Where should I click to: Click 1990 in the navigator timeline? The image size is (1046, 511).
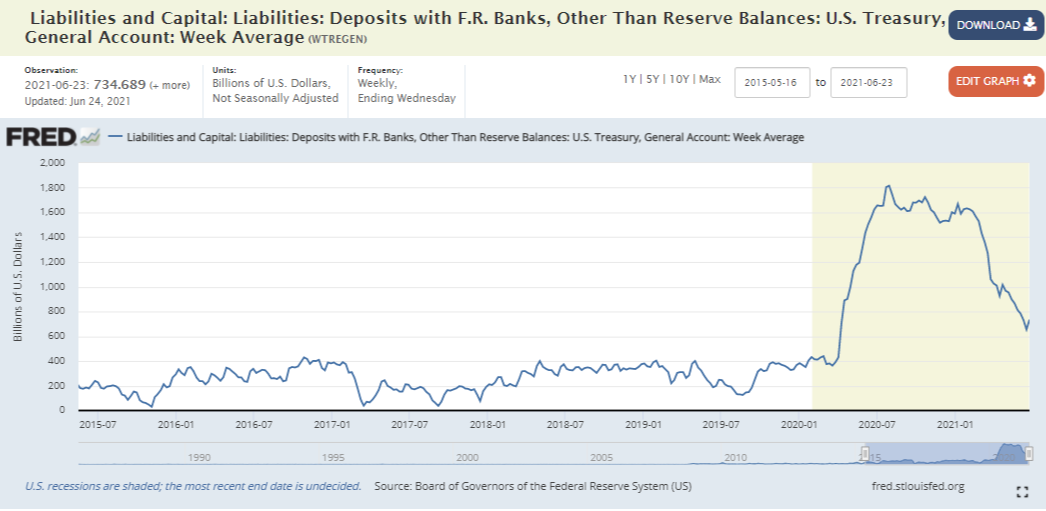coord(199,458)
